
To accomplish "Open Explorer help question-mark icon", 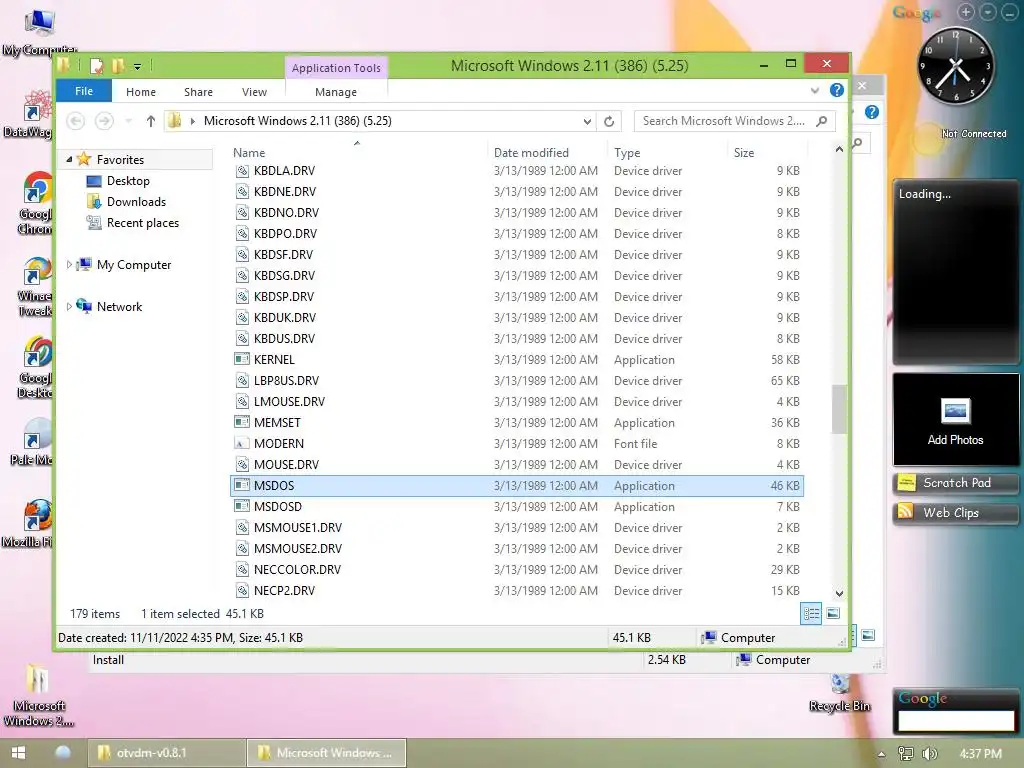I will [x=837, y=91].
